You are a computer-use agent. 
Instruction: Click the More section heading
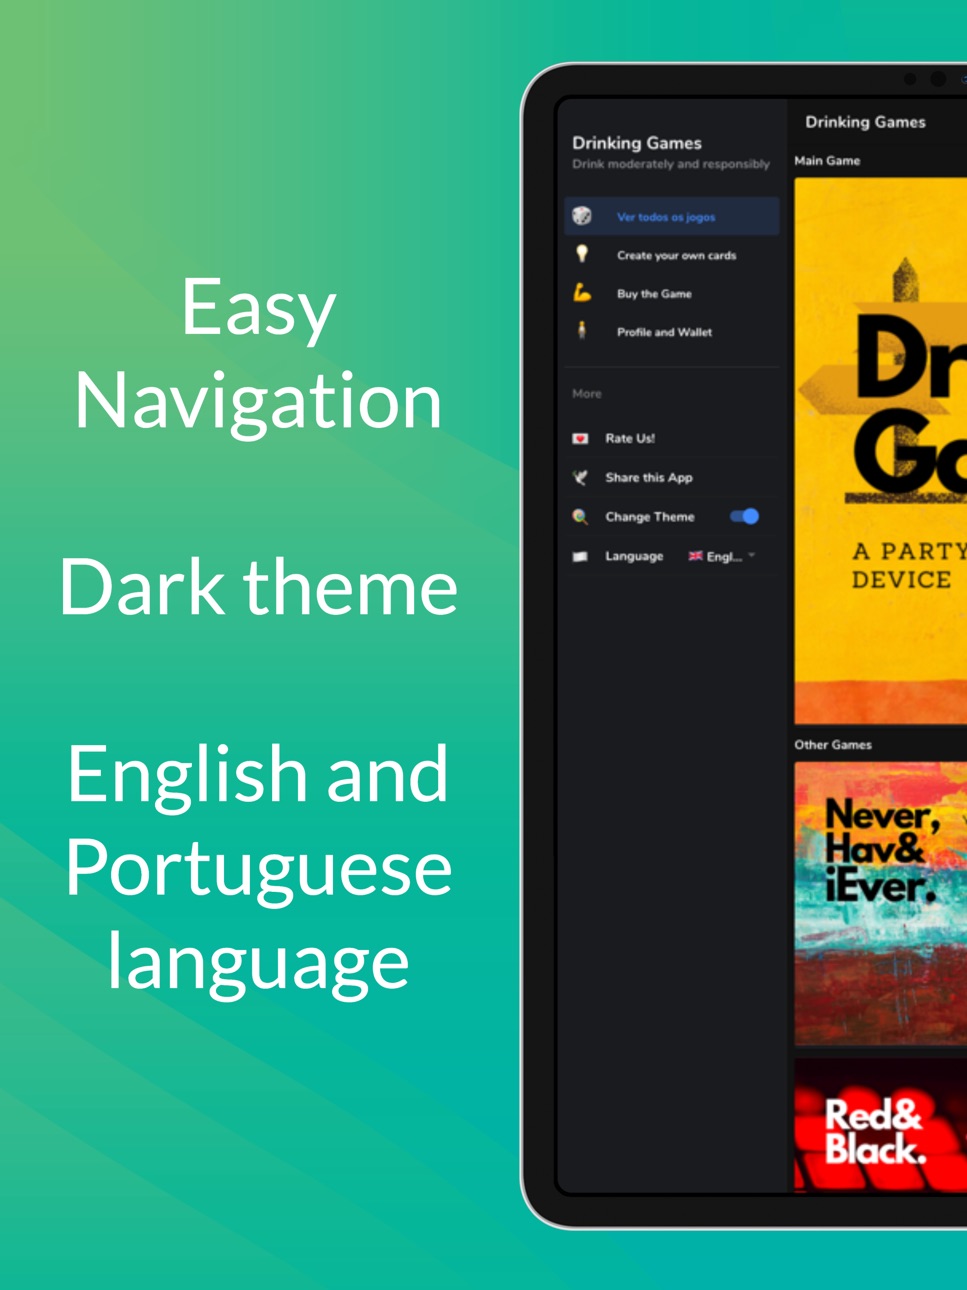[x=587, y=394]
